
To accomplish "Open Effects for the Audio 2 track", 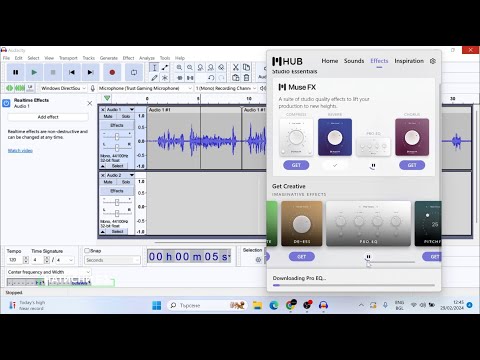I will click(117, 191).
